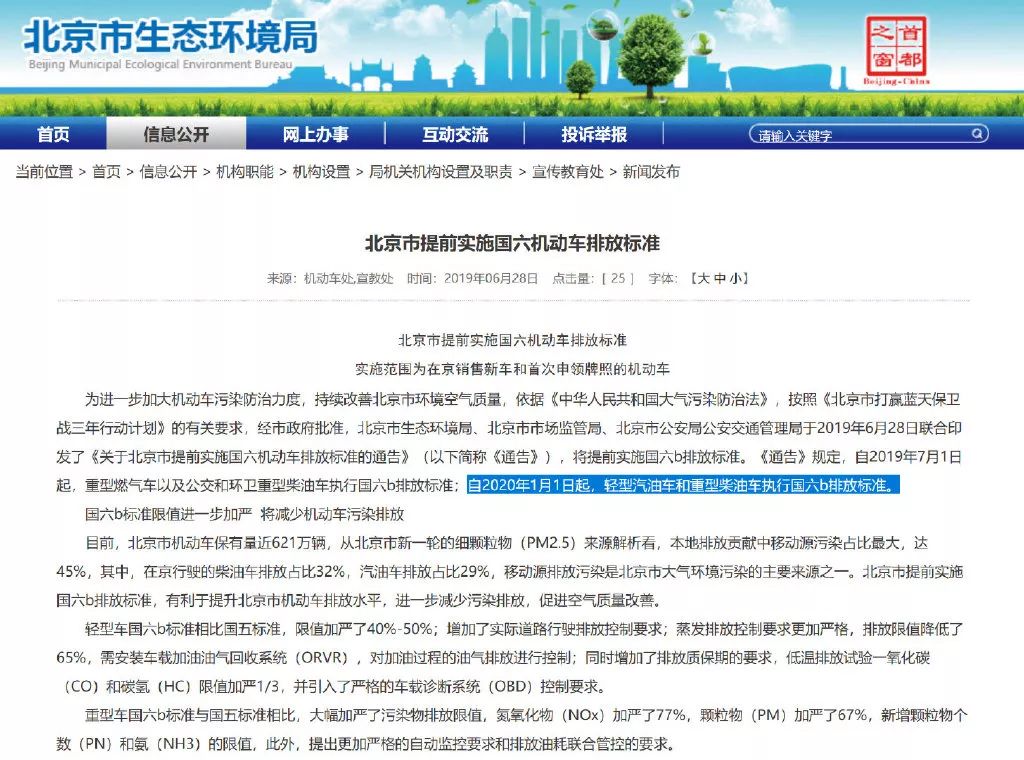The image size is (1024, 760).
Task: Open 机构设置 breadcrumb link
Action: [x=321, y=172]
